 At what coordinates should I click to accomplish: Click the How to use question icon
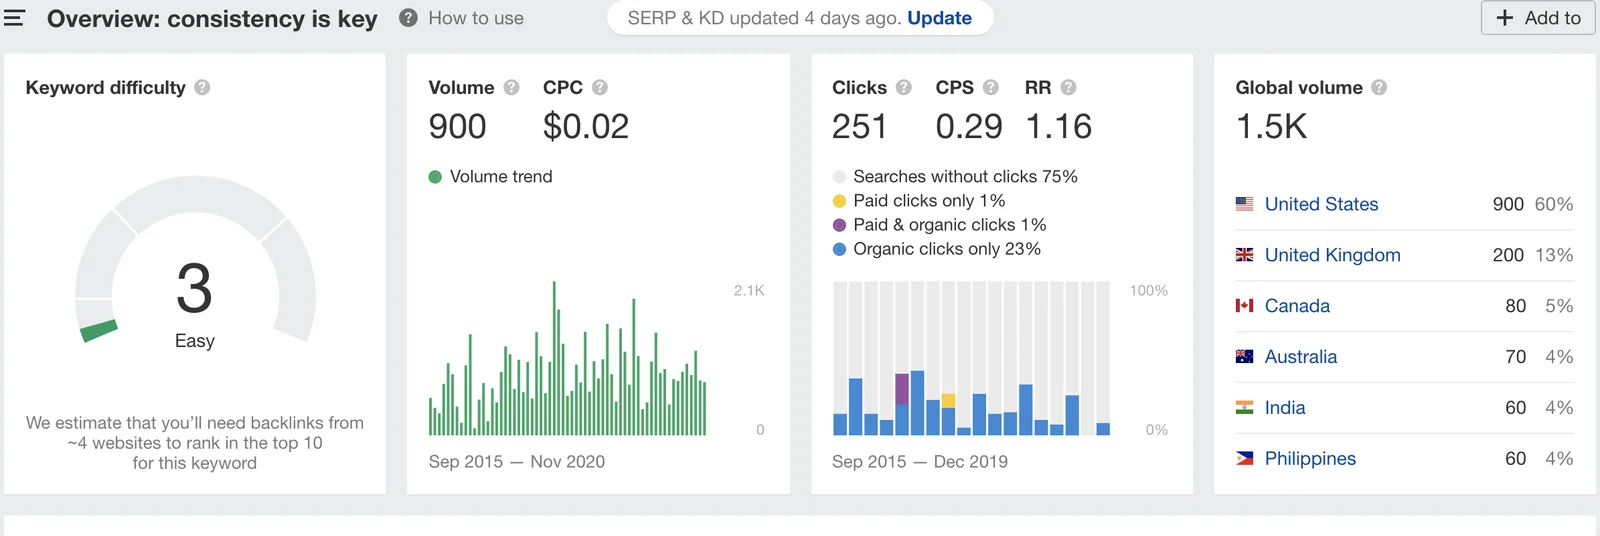coord(408,18)
